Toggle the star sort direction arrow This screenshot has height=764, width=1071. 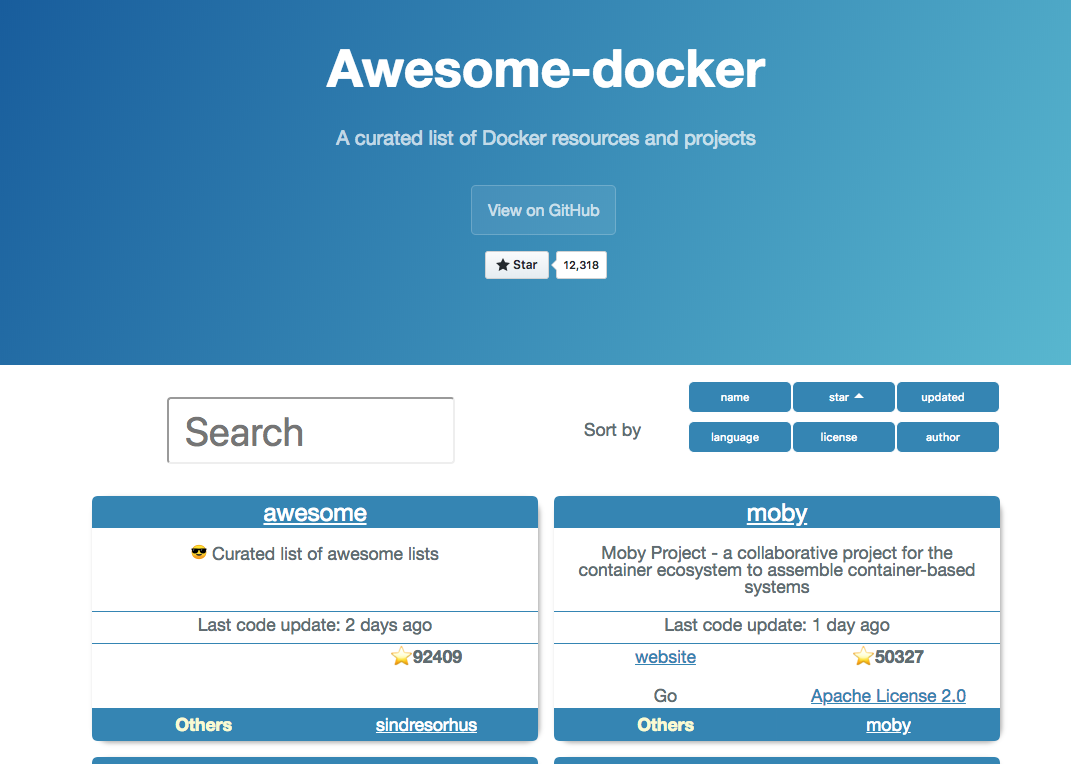pos(859,396)
